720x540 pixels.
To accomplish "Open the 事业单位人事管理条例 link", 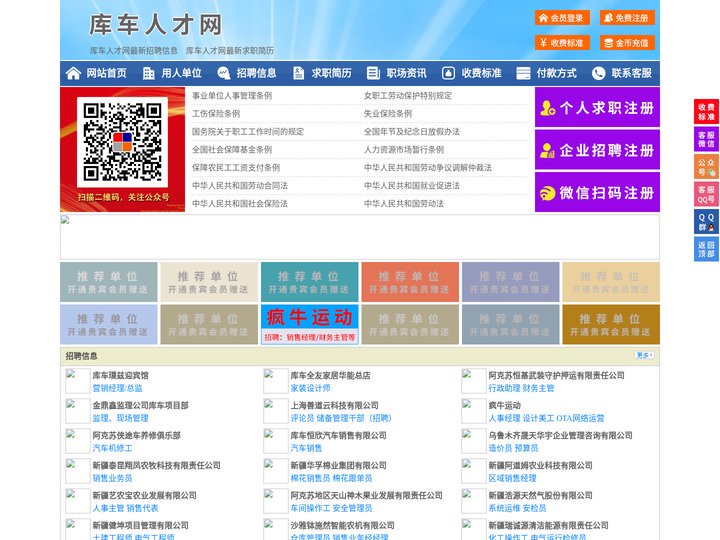I will coord(232,96).
